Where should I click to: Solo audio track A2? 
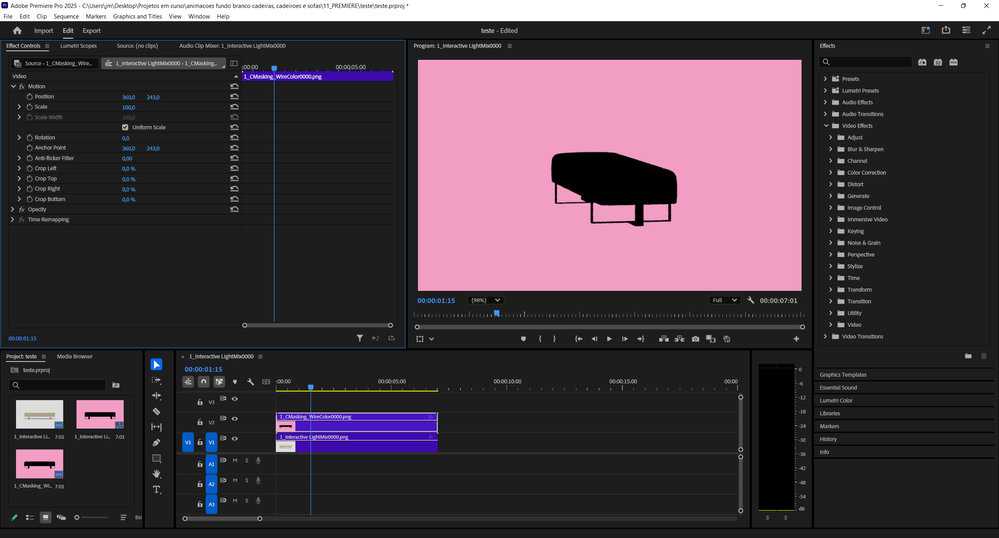(x=247, y=481)
